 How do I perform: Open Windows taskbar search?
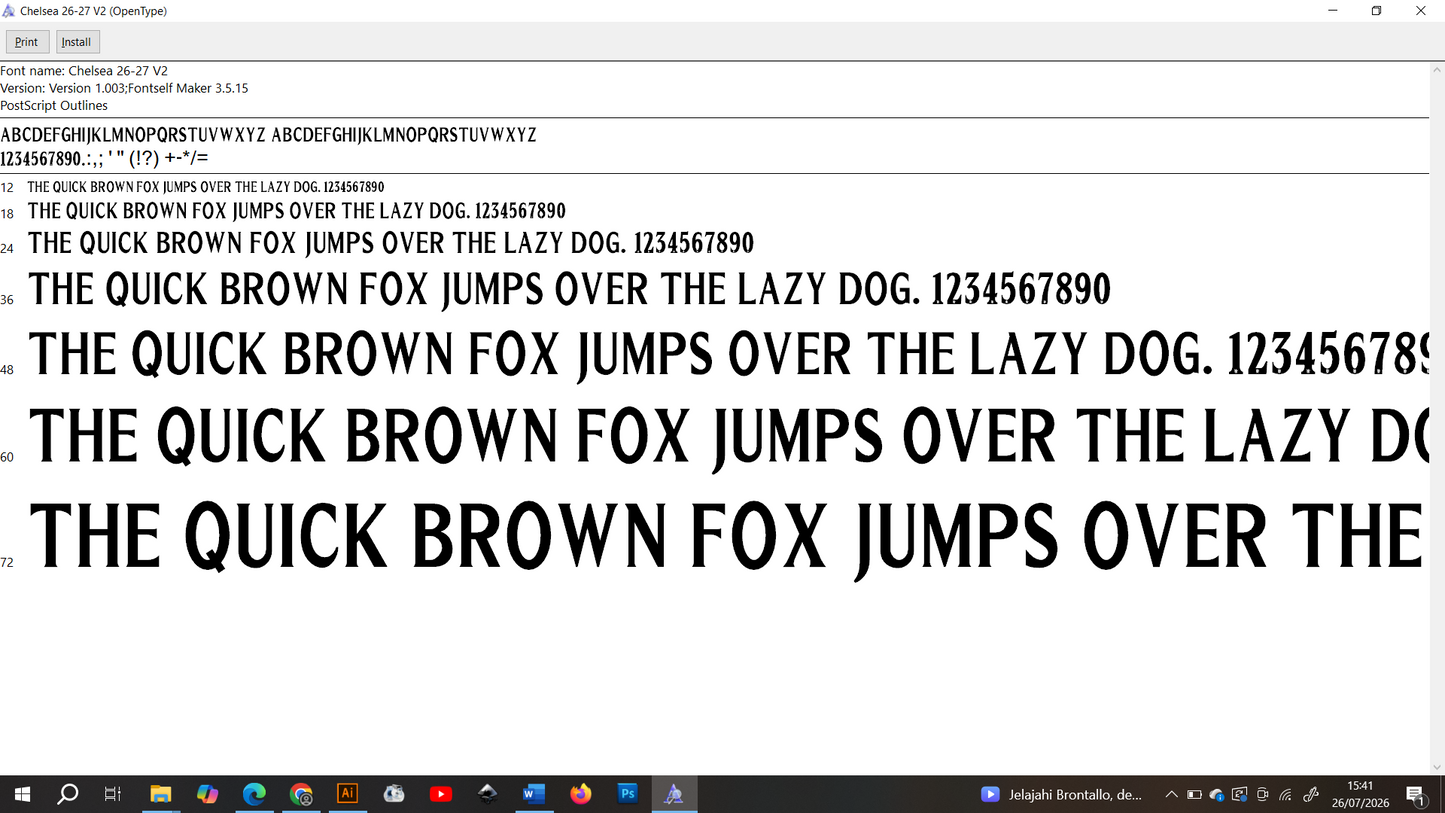tap(68, 794)
